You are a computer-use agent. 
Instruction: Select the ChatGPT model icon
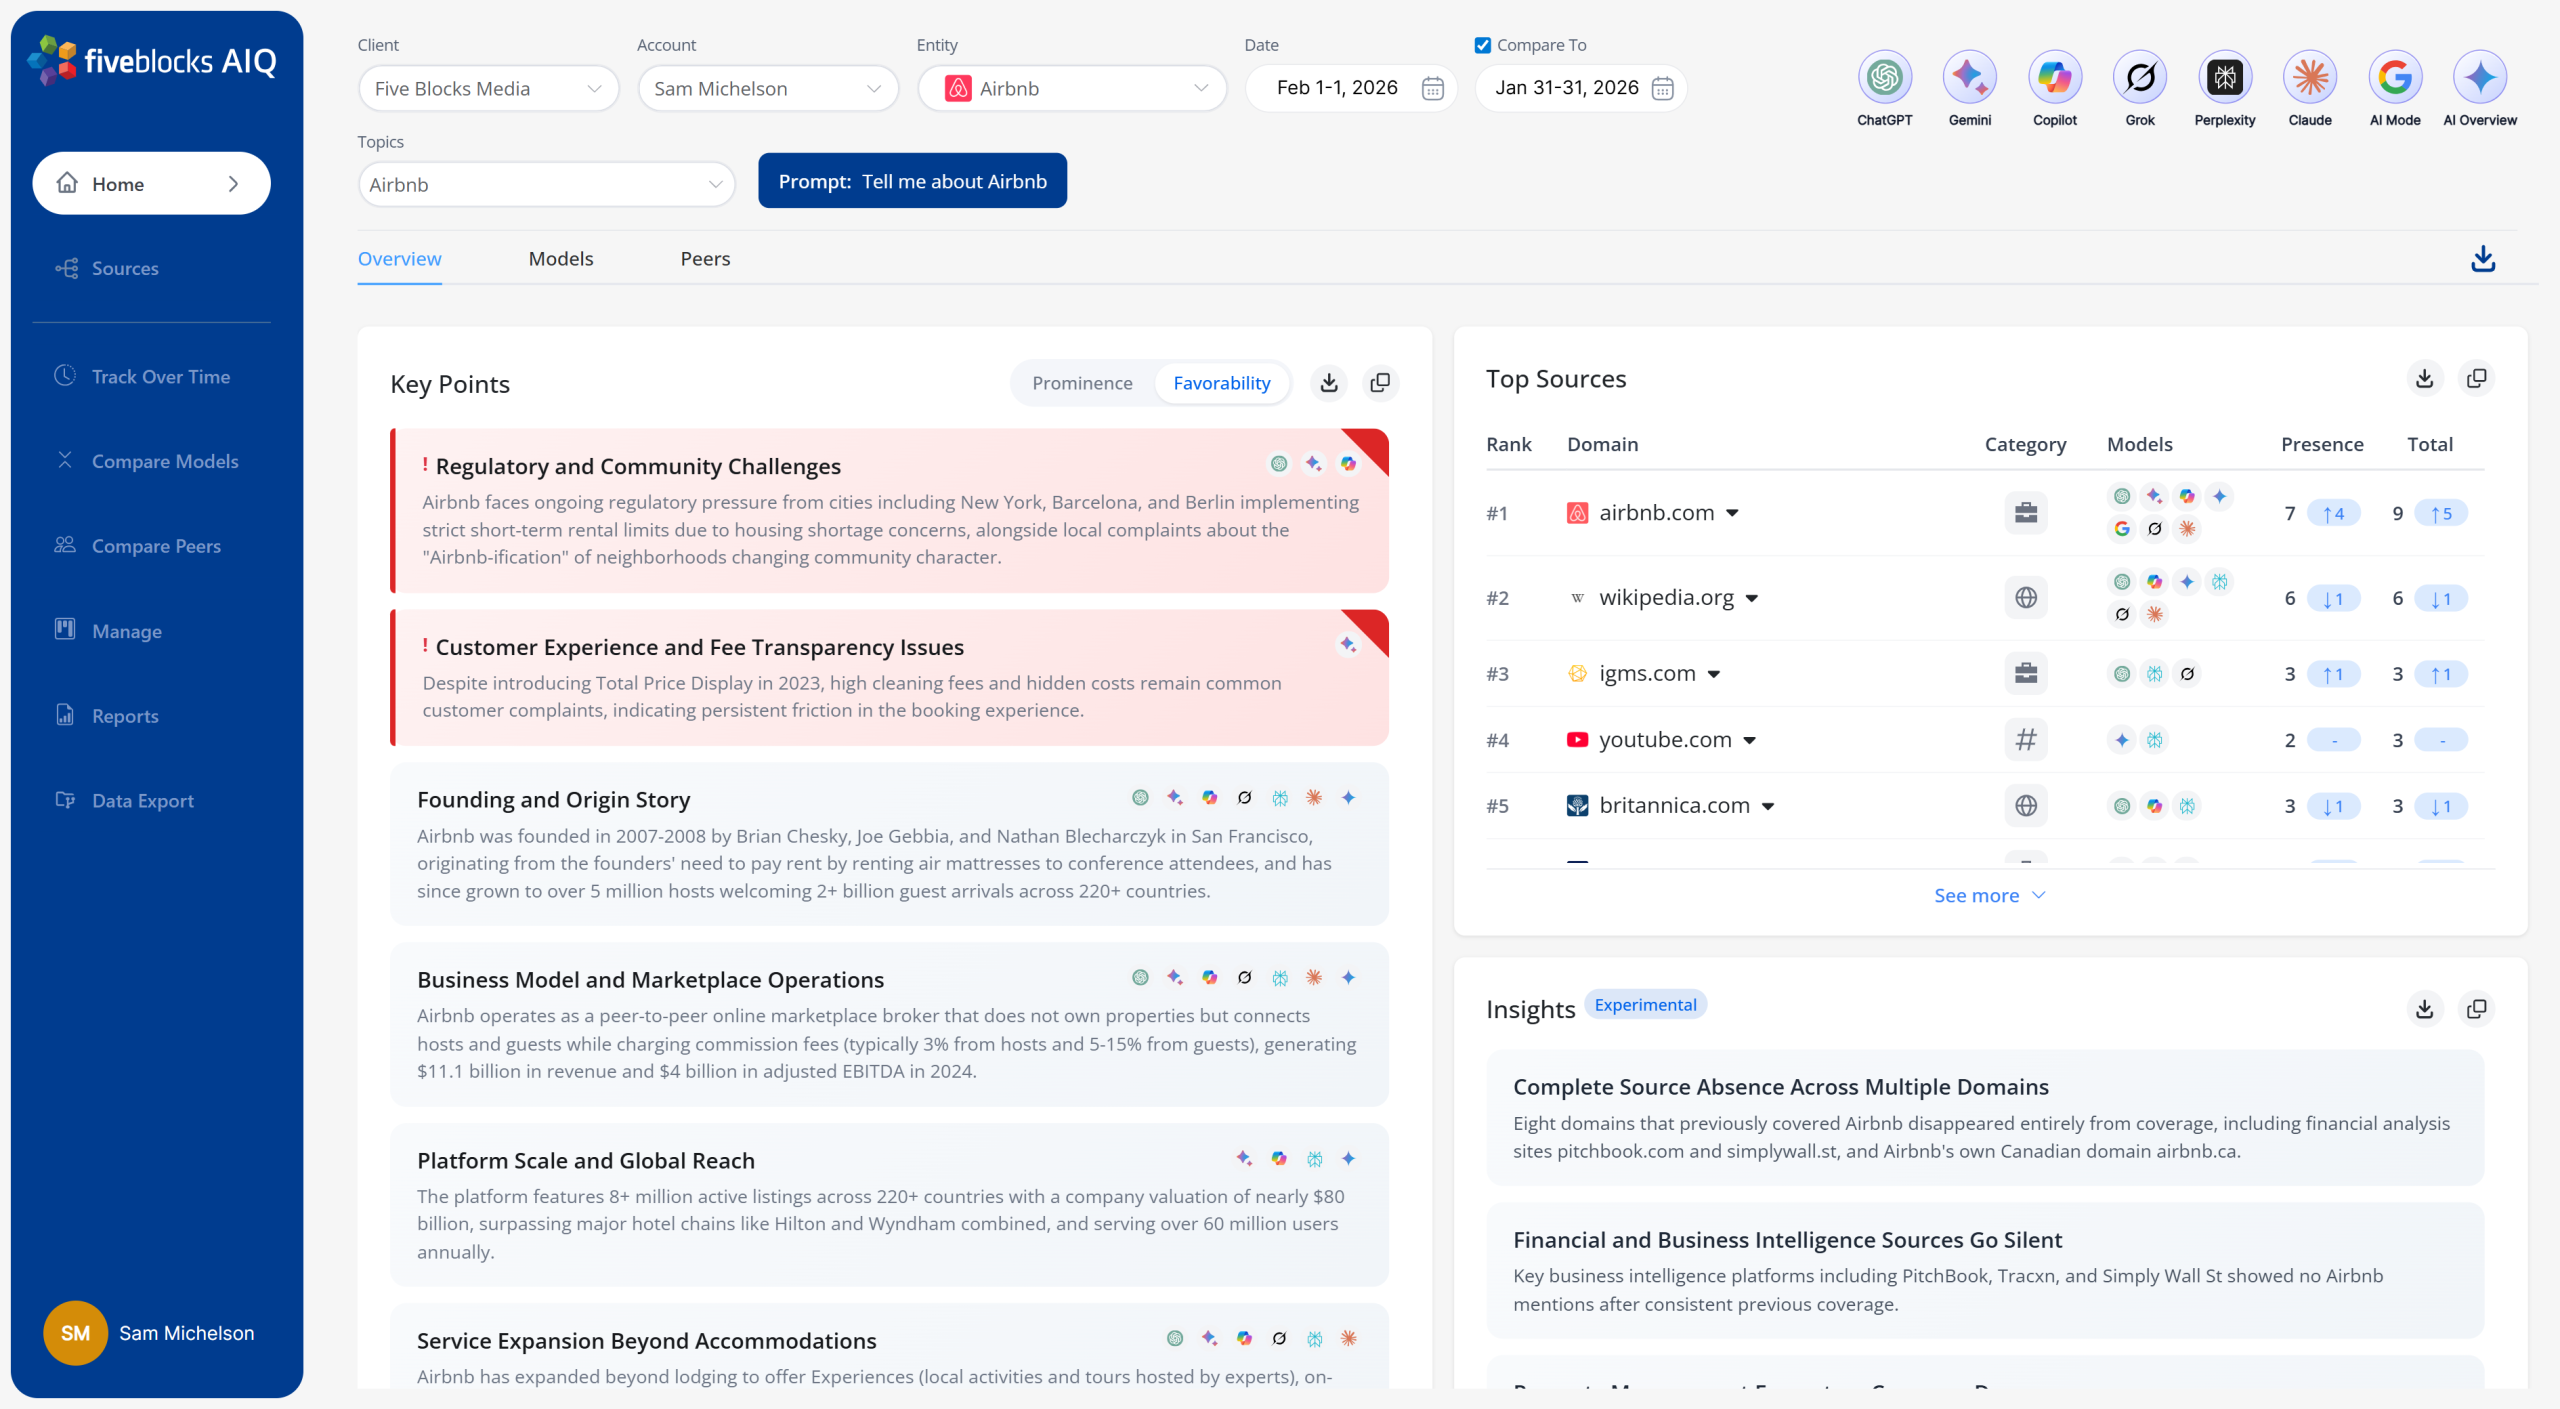pyautogui.click(x=1884, y=78)
